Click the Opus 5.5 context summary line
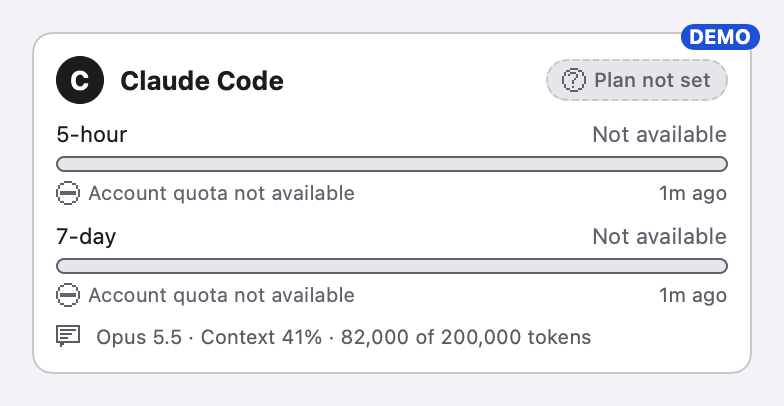Image resolution: width=784 pixels, height=406 pixels. coord(344,337)
